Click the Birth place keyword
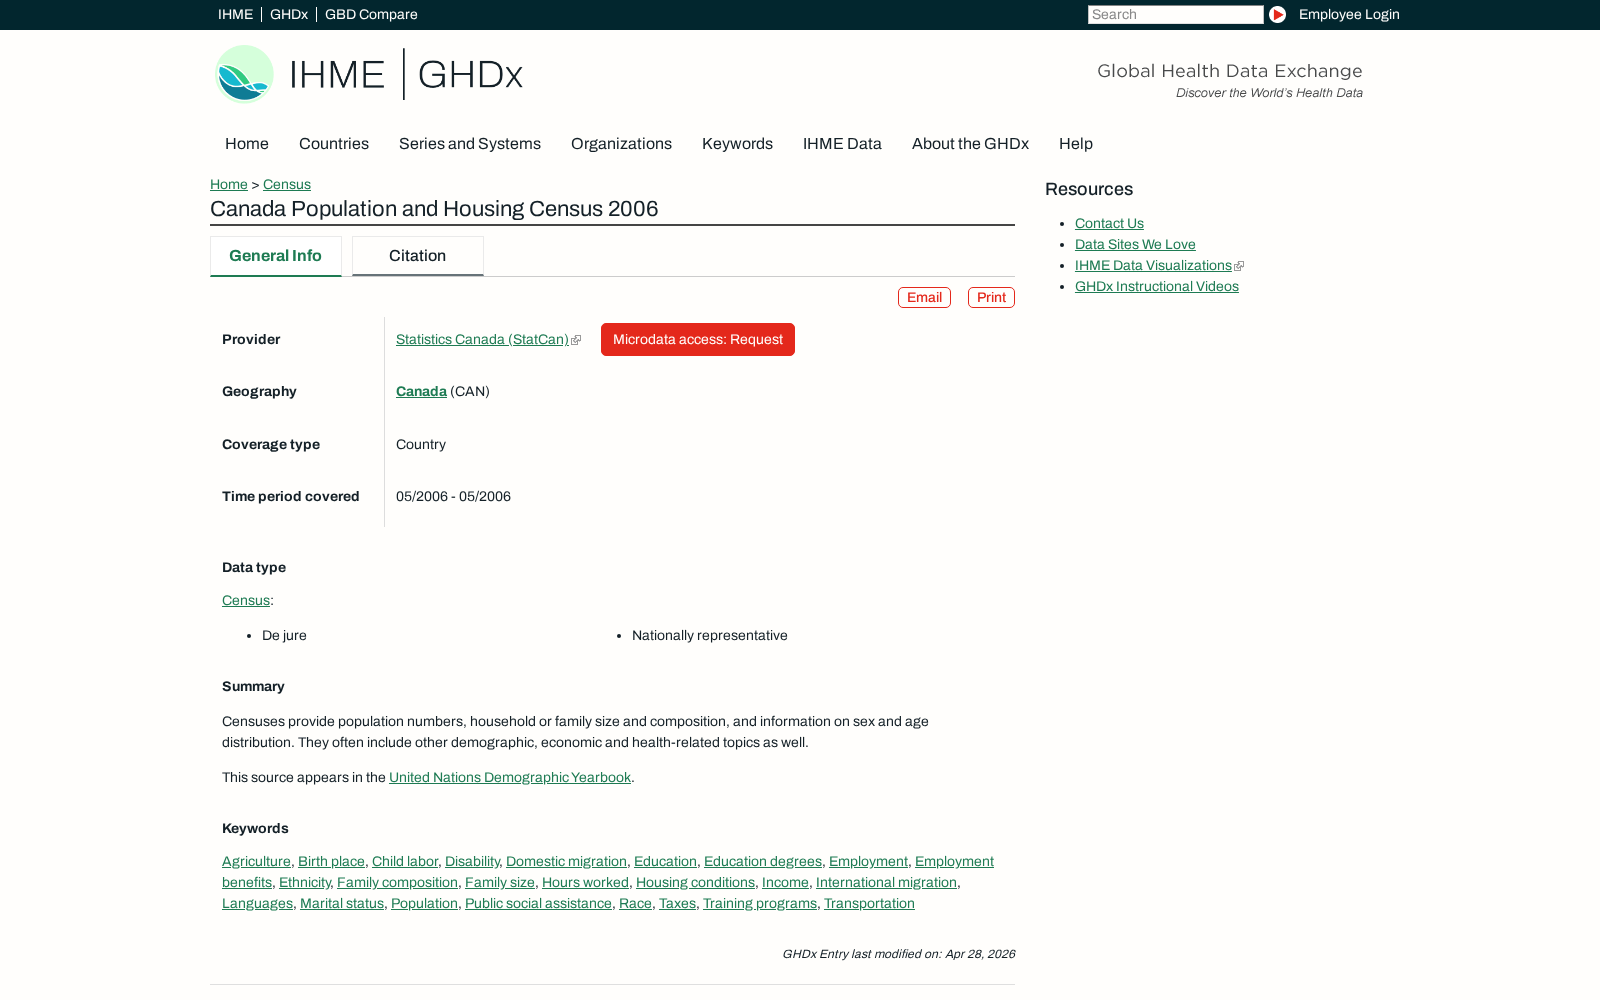Viewport: 1600px width, 1000px height. [x=331, y=861]
